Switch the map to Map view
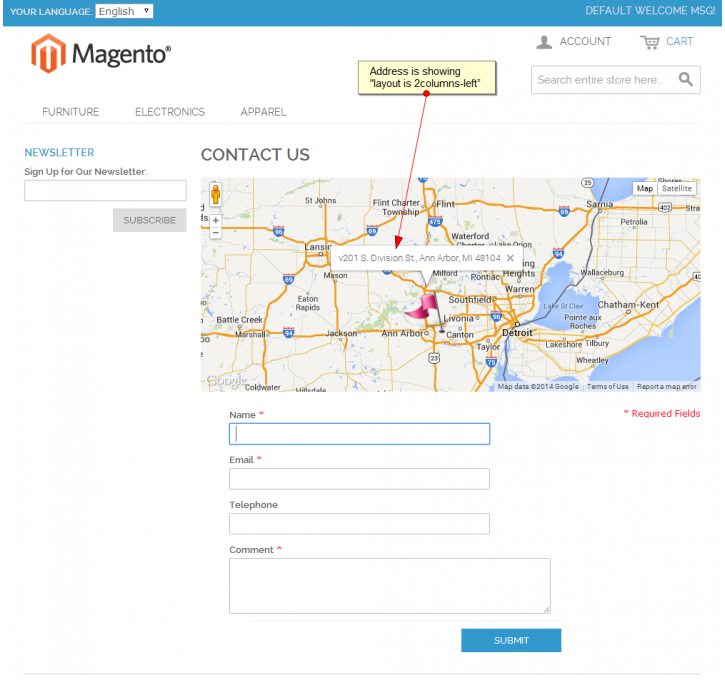Image resolution: width=725 pixels, height=680 pixels. tap(645, 188)
